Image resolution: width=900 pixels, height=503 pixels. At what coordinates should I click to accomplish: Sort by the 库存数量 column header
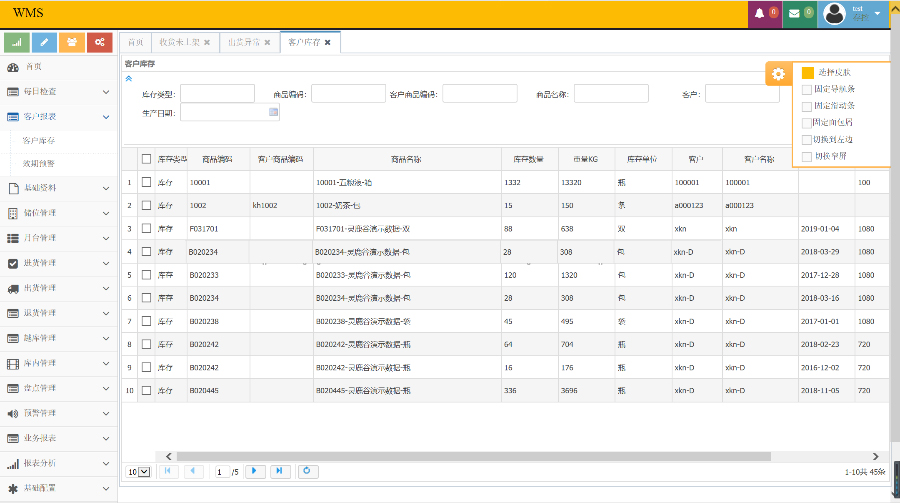pyautogui.click(x=529, y=159)
